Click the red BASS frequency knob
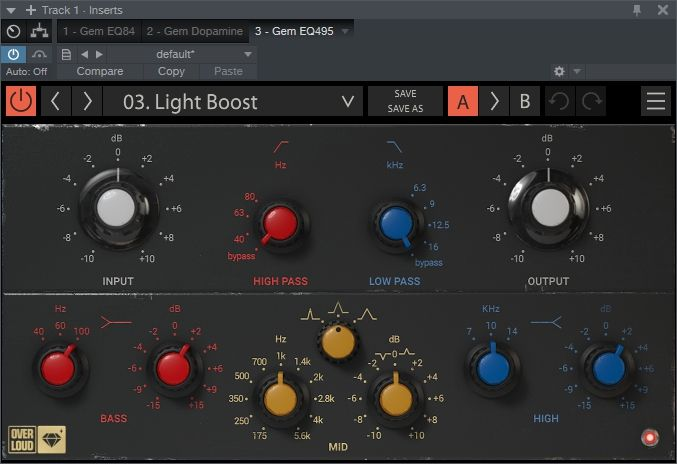The image size is (677, 464). click(58, 369)
